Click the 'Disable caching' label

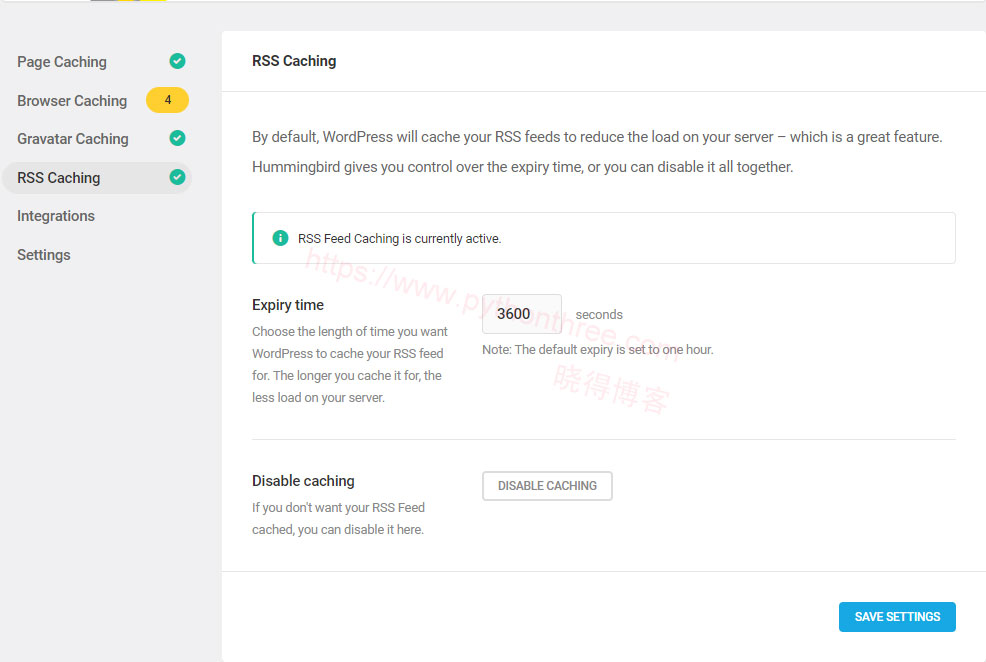click(x=303, y=481)
